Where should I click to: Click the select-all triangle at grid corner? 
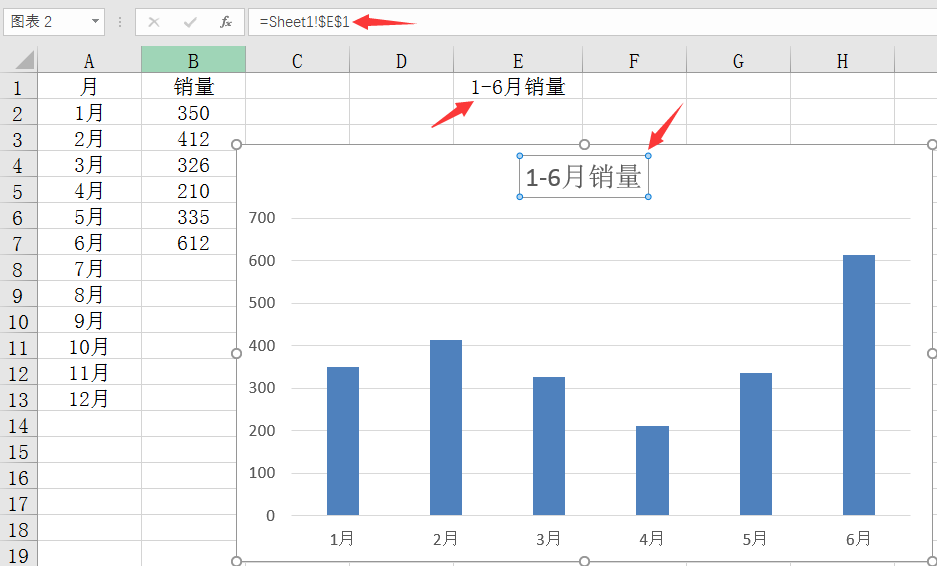(x=25, y=60)
